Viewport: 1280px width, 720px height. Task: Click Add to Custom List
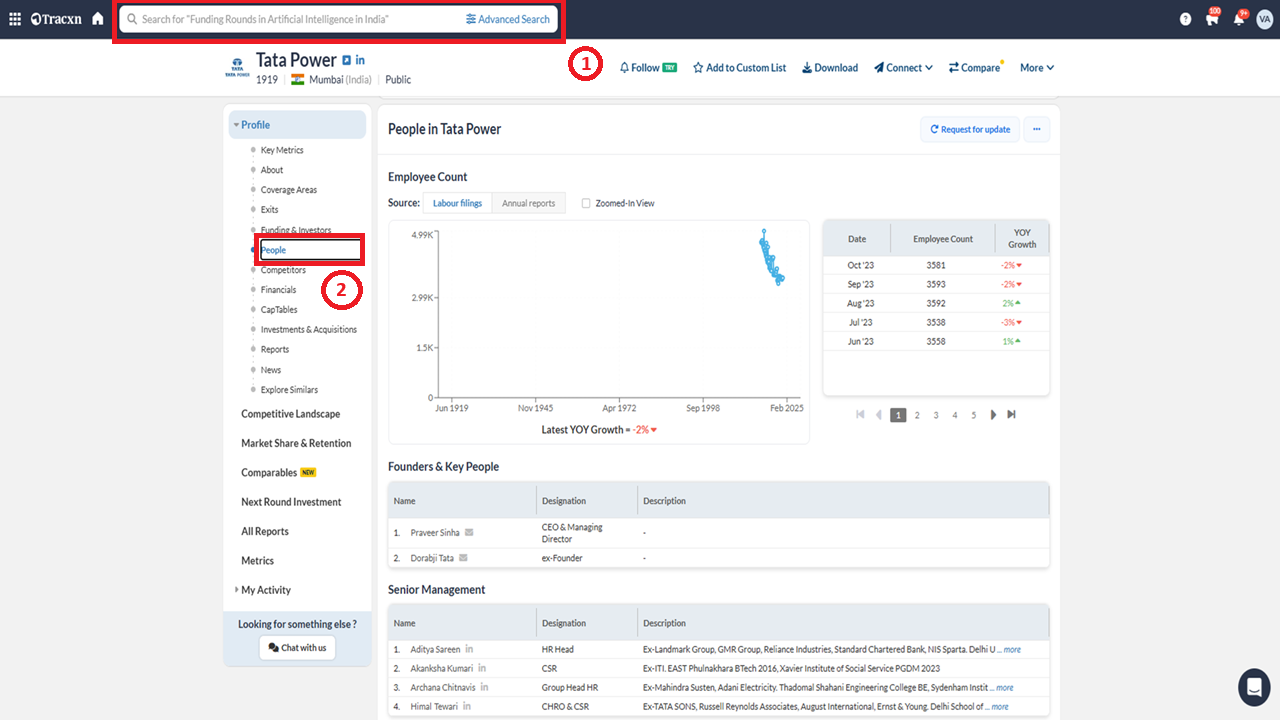(x=739, y=68)
